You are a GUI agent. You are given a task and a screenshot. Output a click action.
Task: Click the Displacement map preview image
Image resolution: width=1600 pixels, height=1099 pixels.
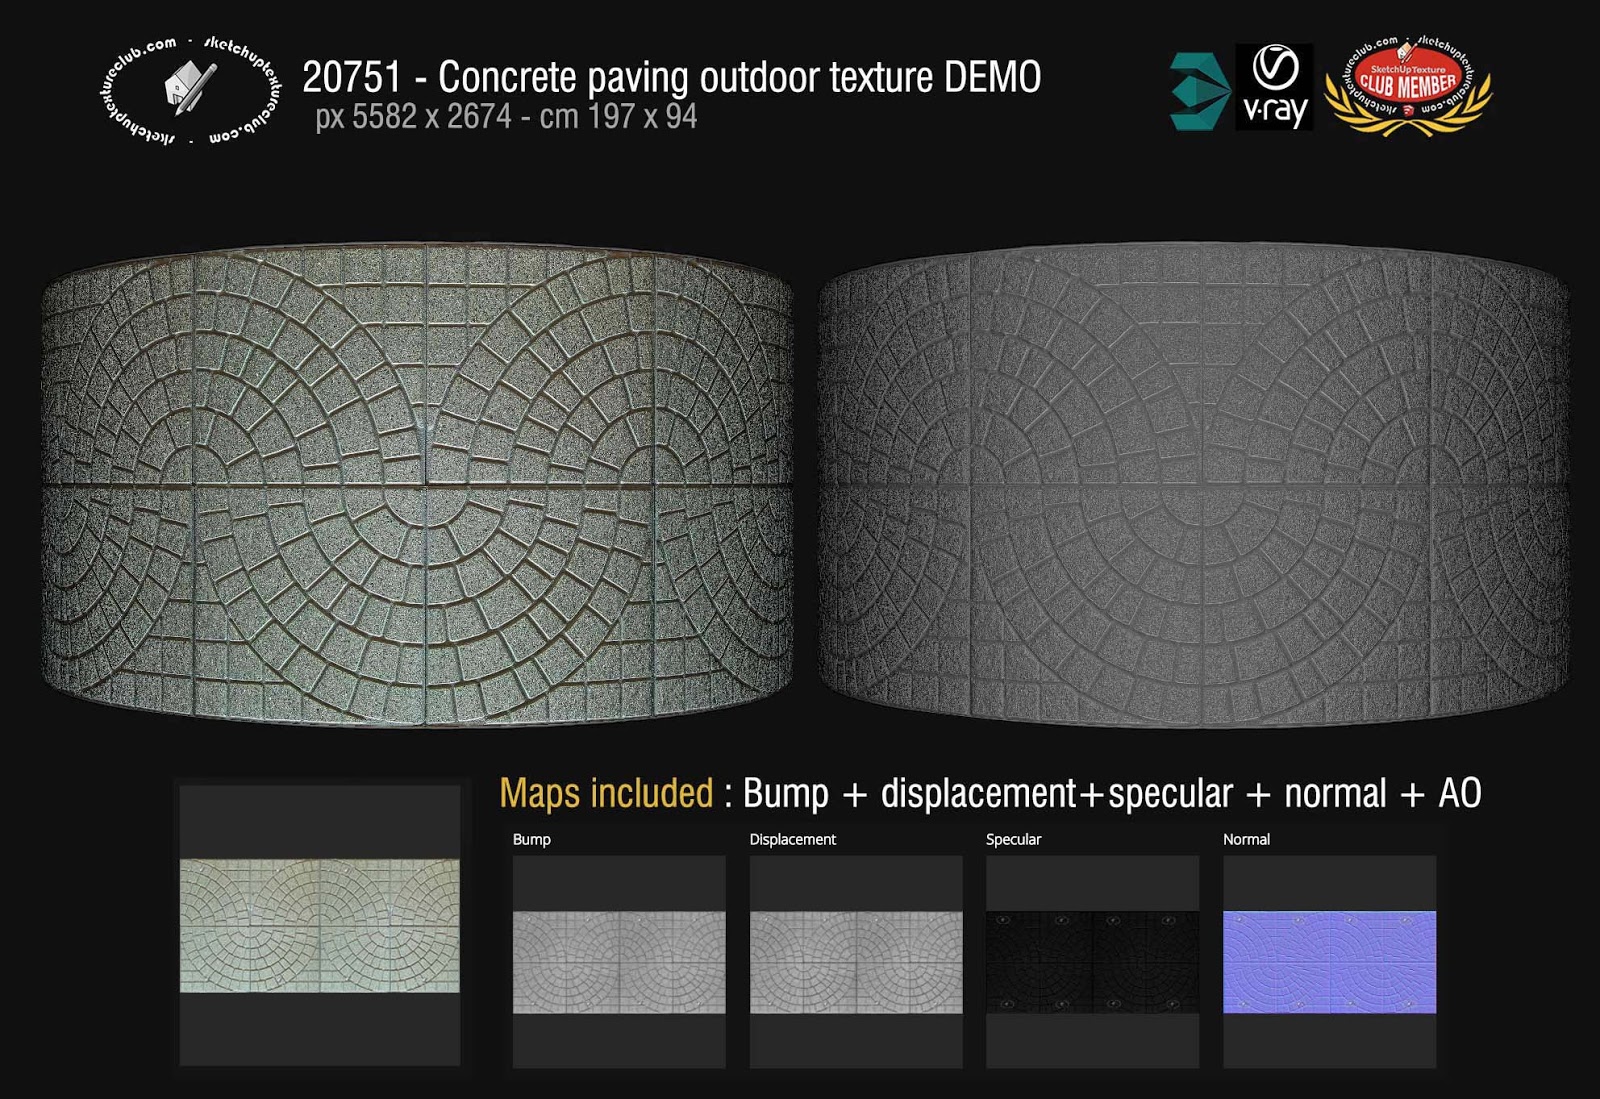[x=855, y=960]
